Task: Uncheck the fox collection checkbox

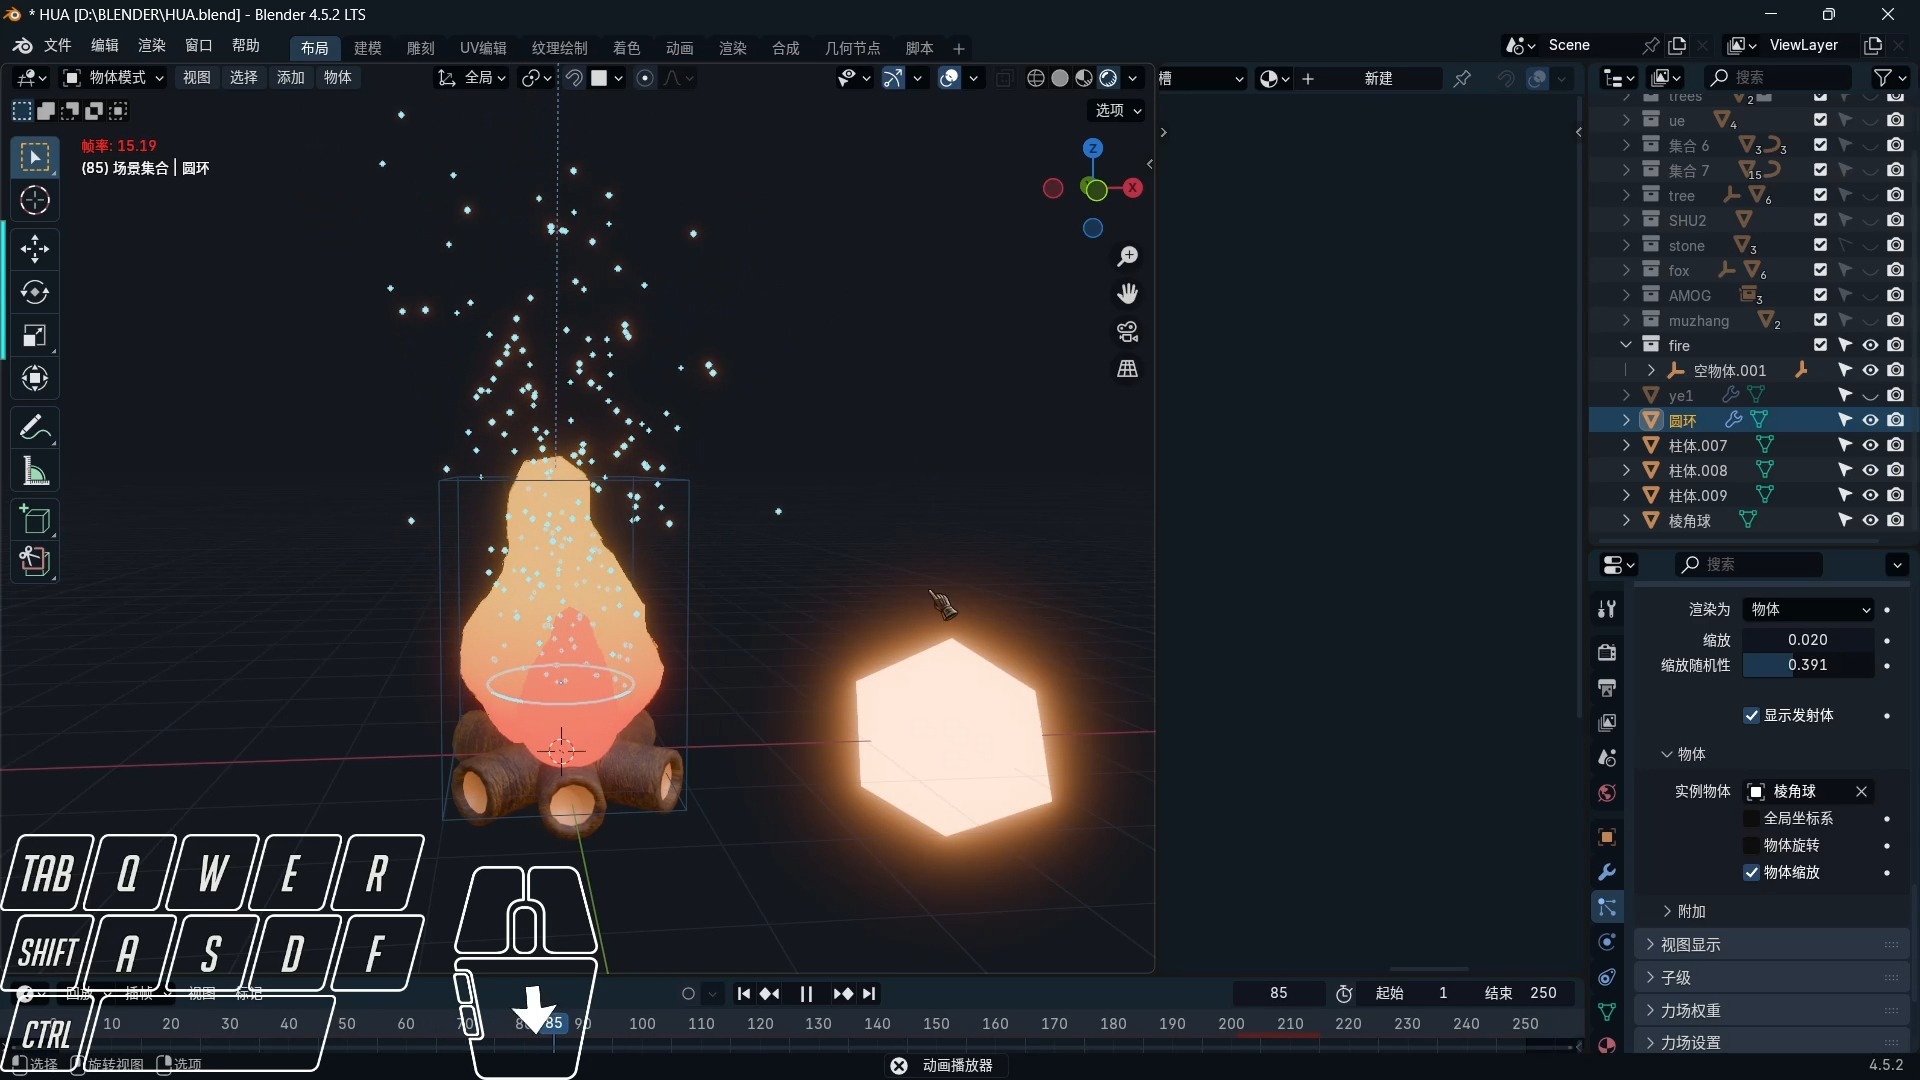Action: [x=1820, y=270]
